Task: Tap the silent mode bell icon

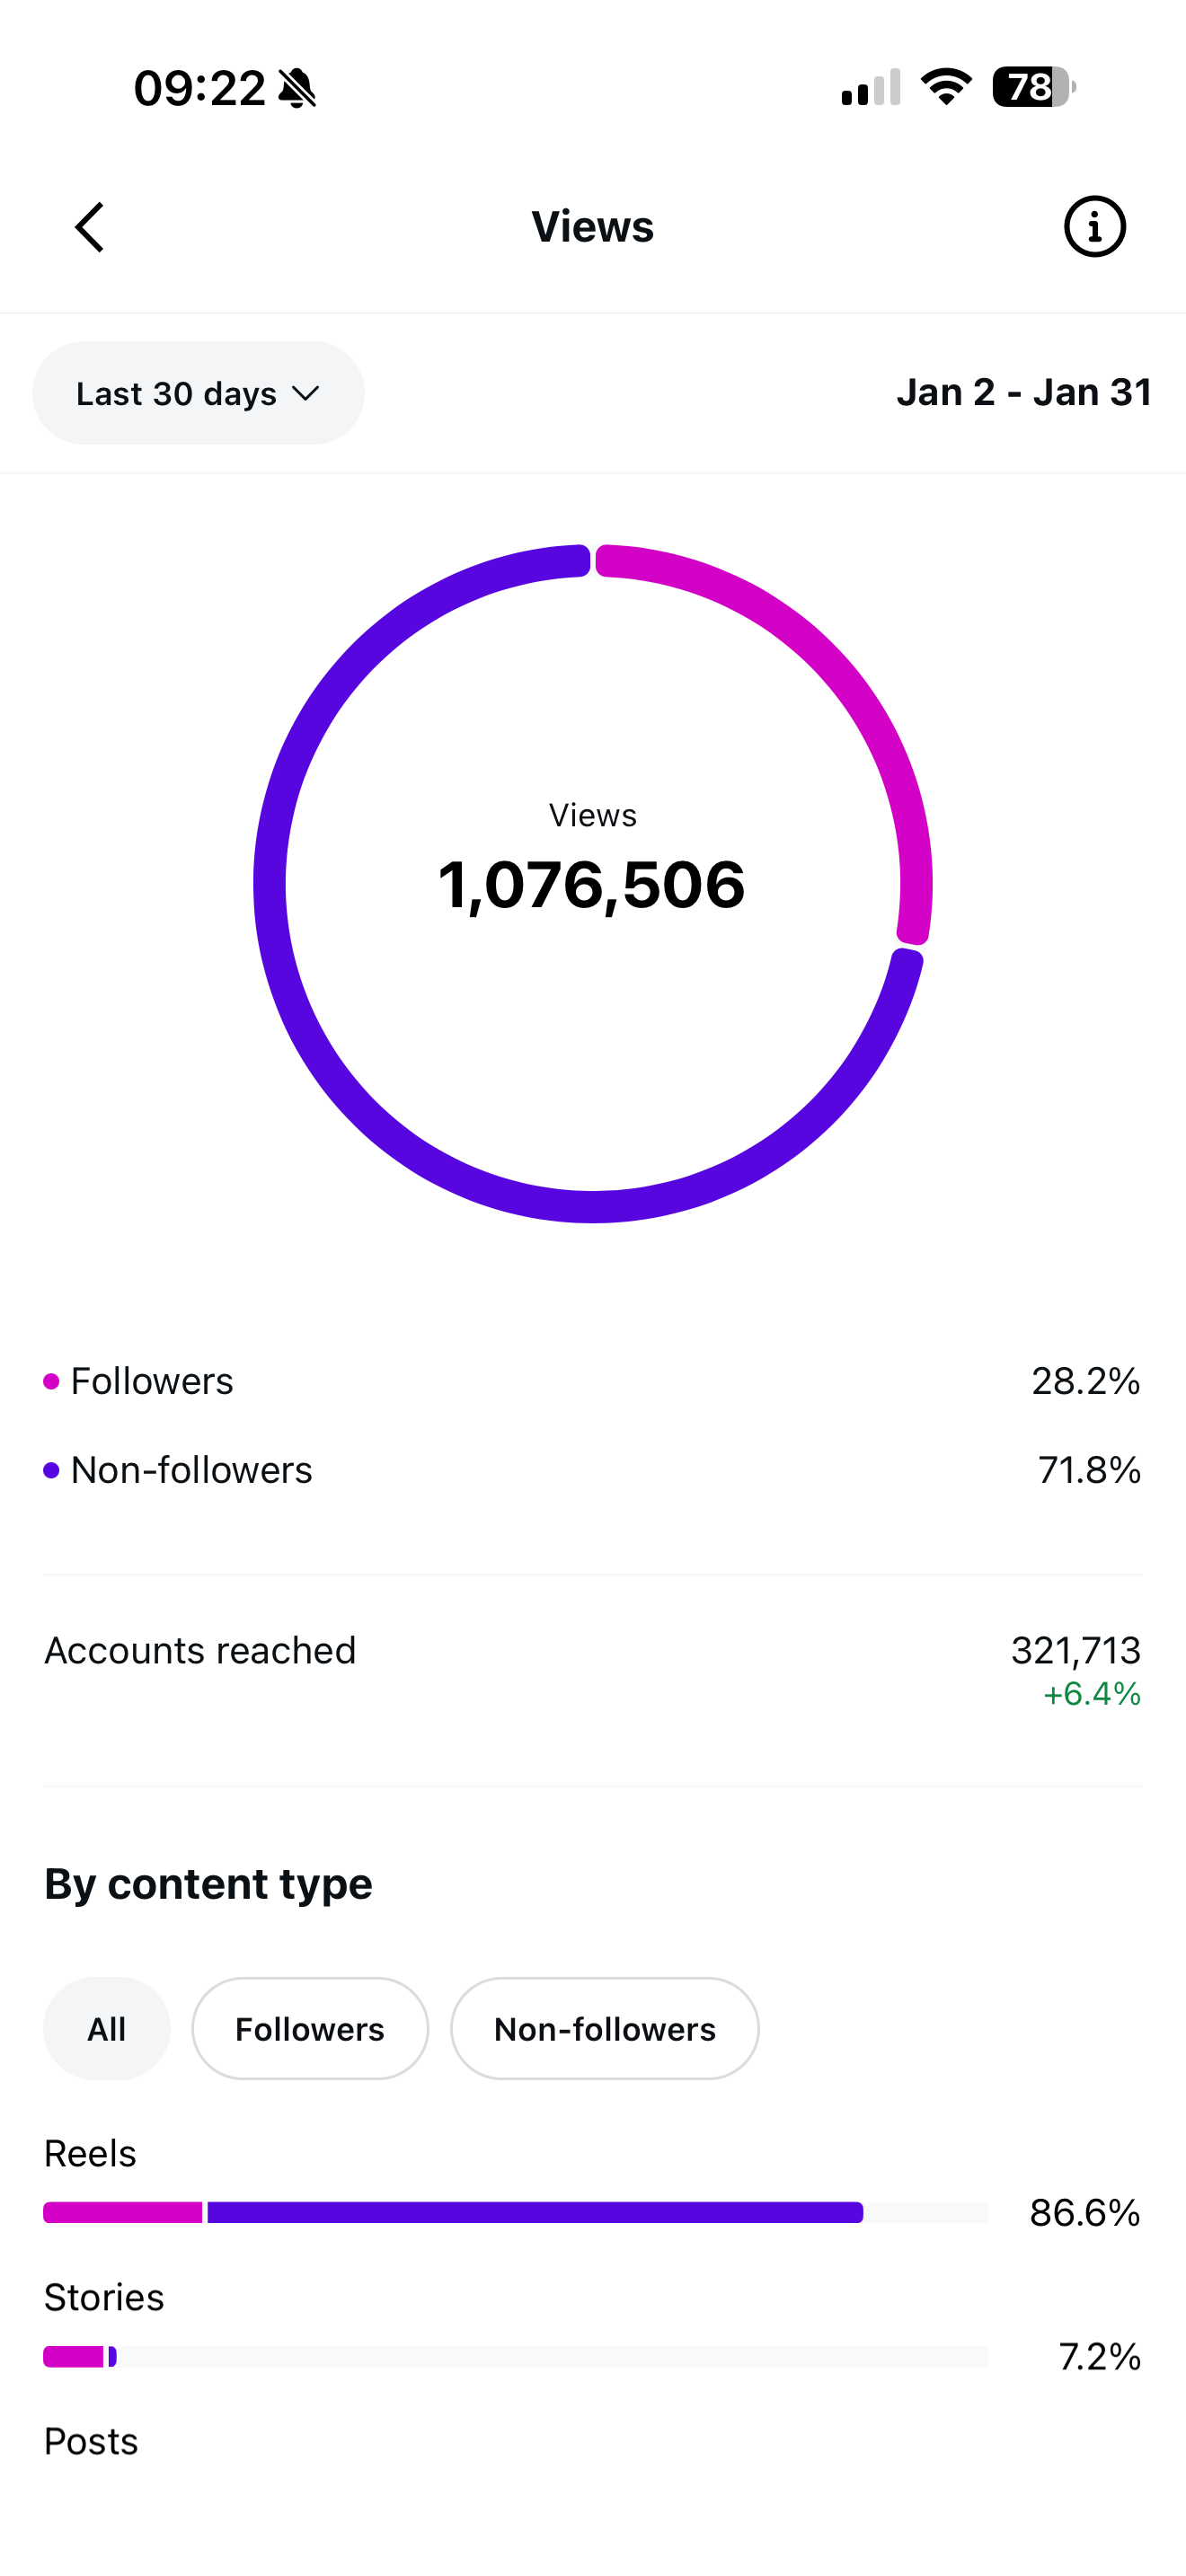Action: click(x=297, y=88)
